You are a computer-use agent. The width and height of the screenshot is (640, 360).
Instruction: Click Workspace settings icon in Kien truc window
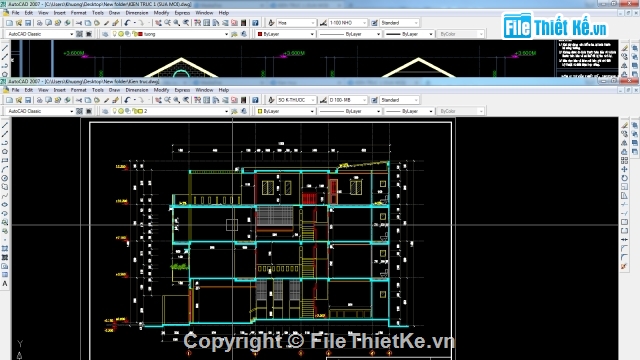click(x=80, y=111)
